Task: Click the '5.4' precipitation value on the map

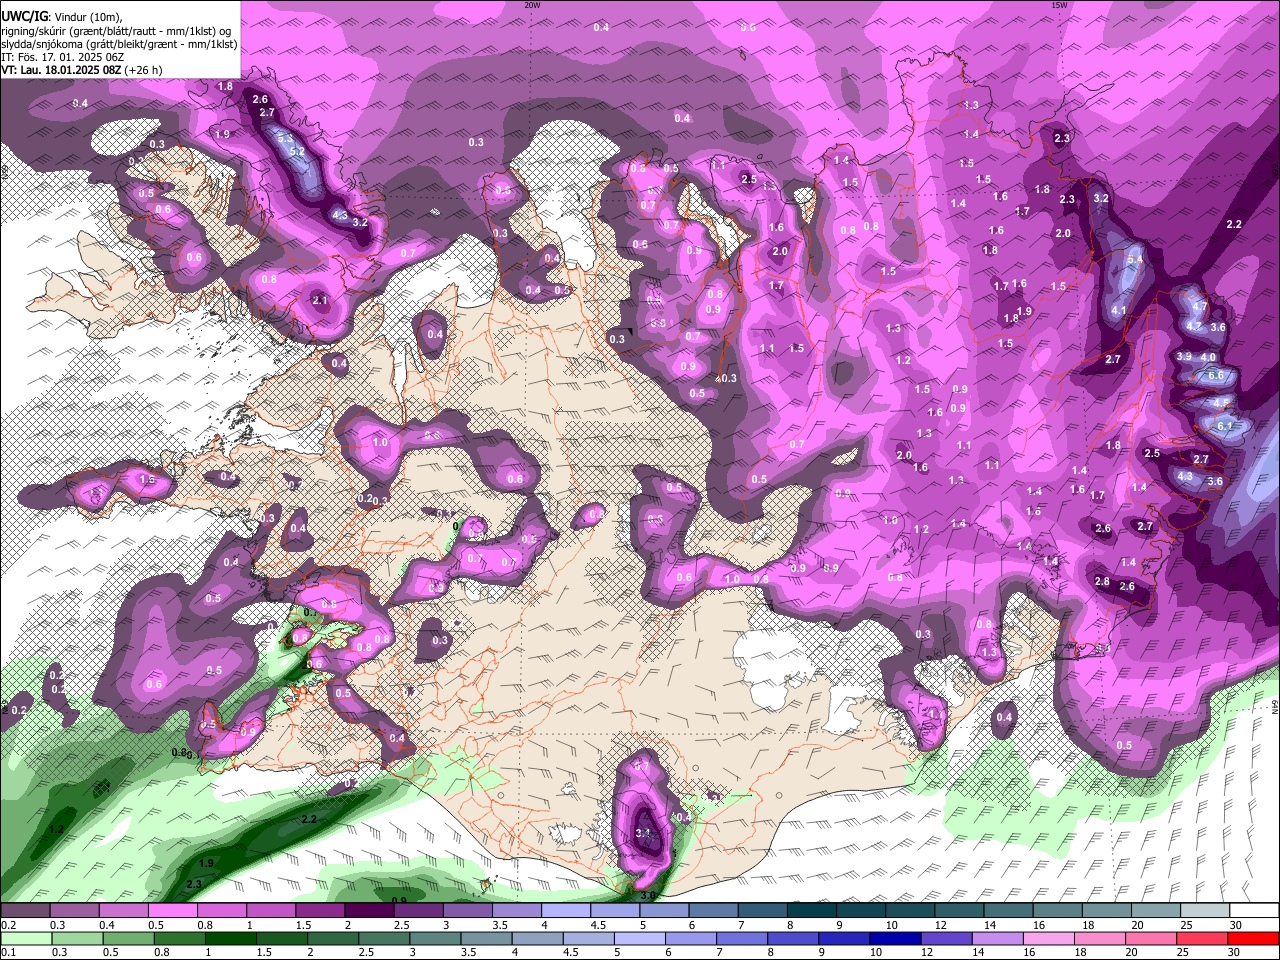Action: coord(1135,259)
